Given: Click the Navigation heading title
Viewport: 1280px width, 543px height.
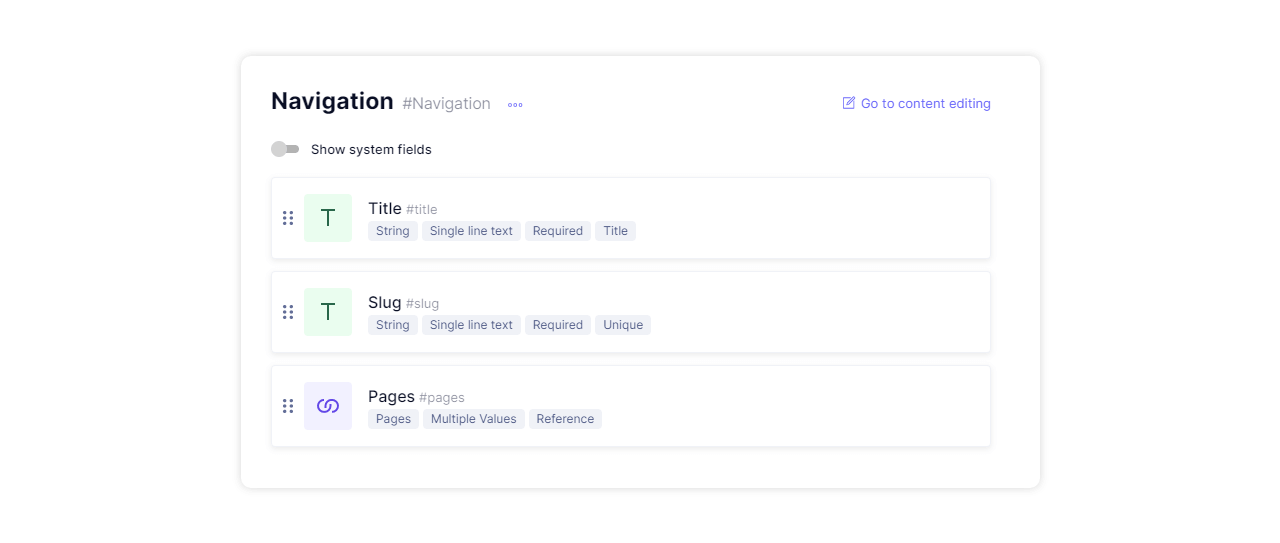Looking at the screenshot, I should pos(332,101).
